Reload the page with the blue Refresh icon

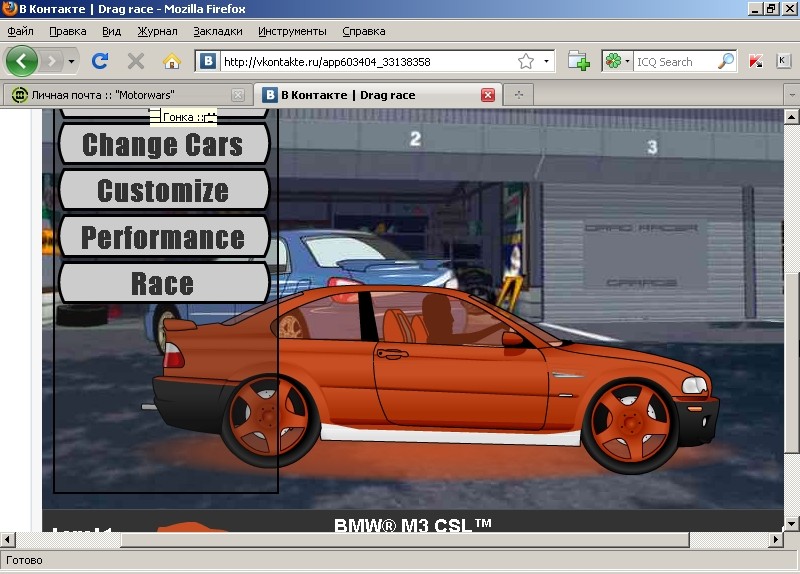pyautogui.click(x=100, y=61)
